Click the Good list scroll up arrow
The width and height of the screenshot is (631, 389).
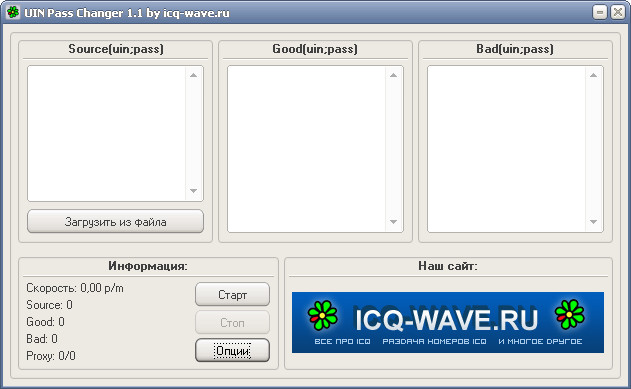tap(394, 75)
